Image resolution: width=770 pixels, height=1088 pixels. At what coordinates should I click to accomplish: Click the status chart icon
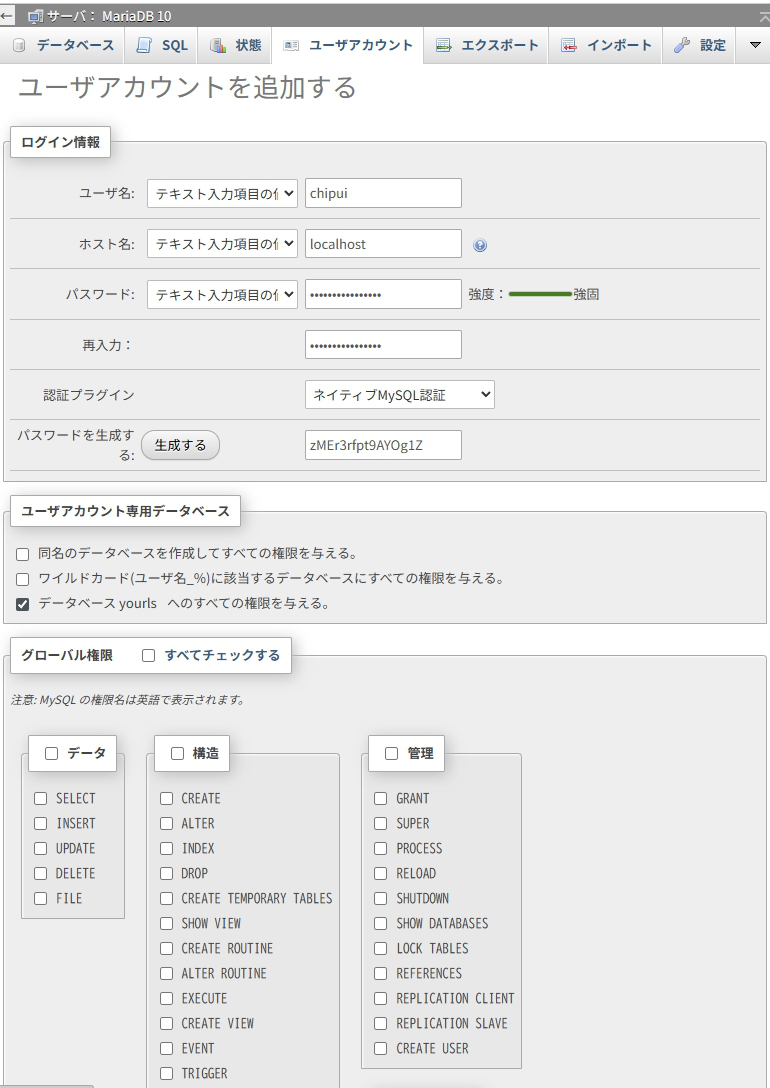(x=218, y=46)
